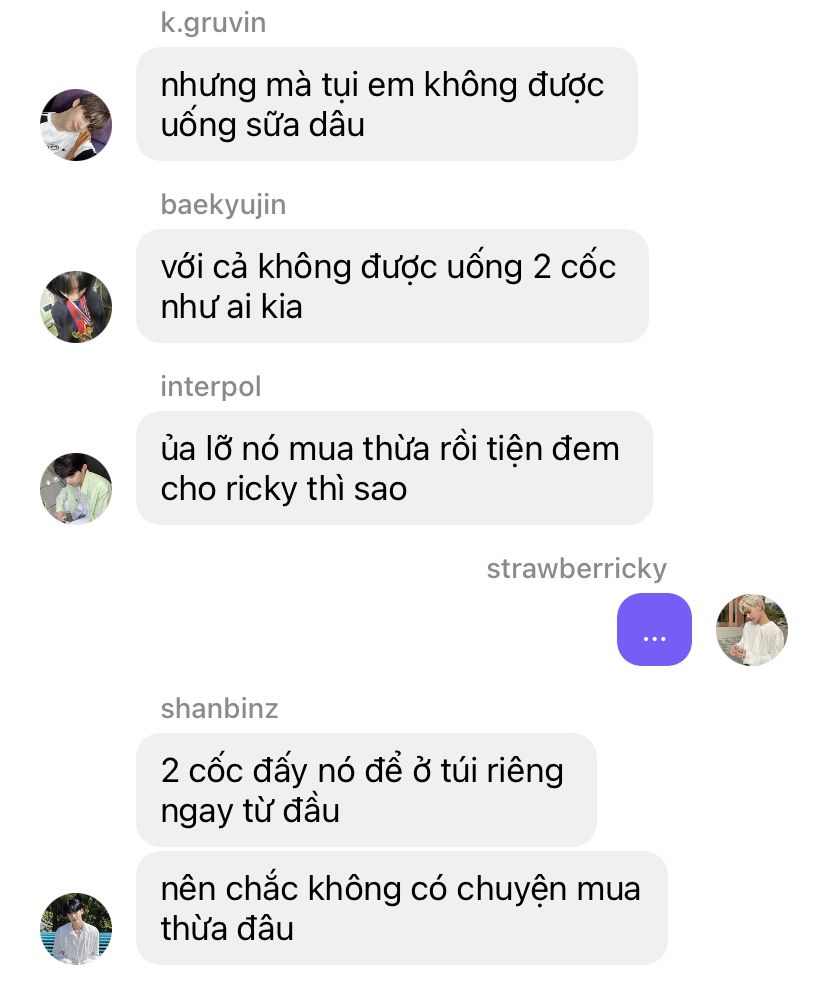This screenshot has height=981, width=828.
Task: Tap the shanbinz sender name
Action: (x=220, y=709)
